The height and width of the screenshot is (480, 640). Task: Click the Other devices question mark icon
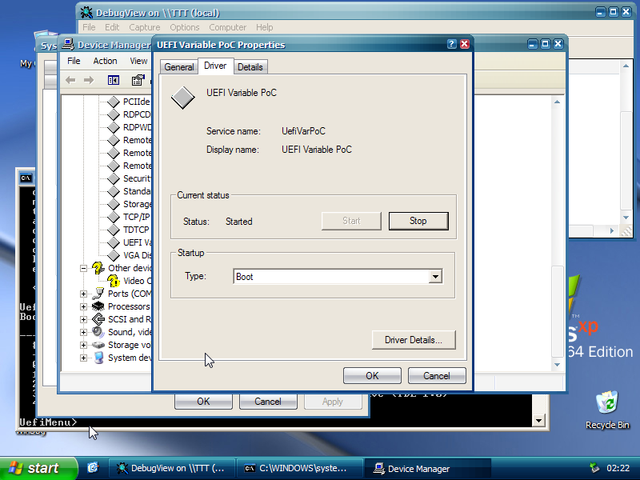[x=98, y=268]
